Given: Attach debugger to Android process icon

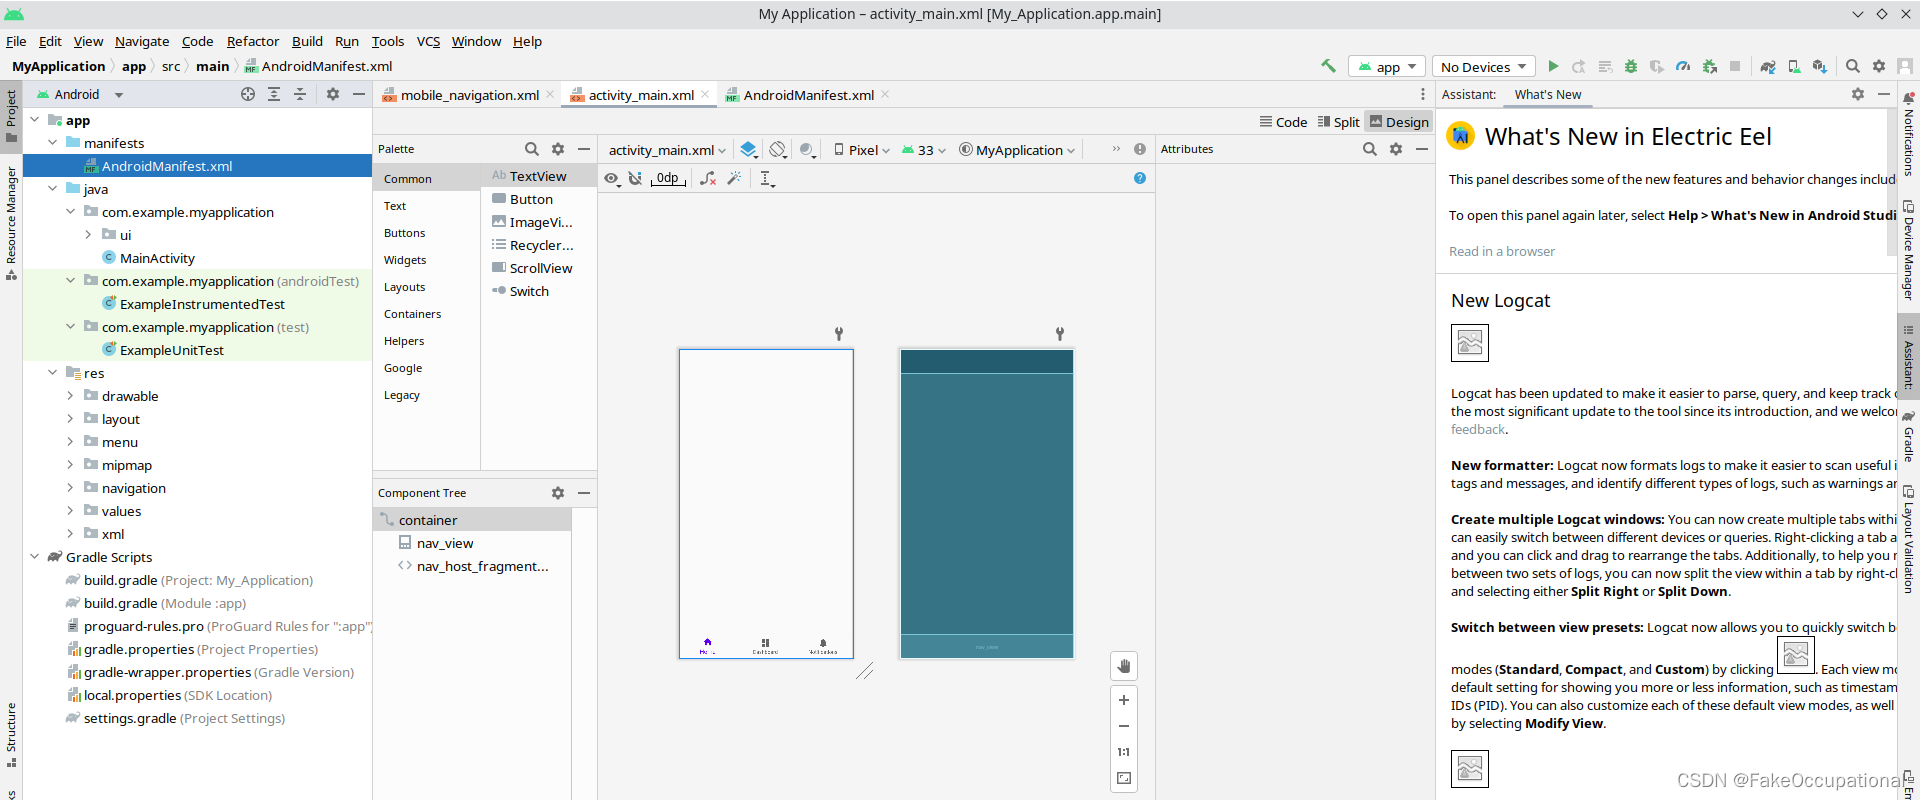Looking at the screenshot, I should point(1709,66).
